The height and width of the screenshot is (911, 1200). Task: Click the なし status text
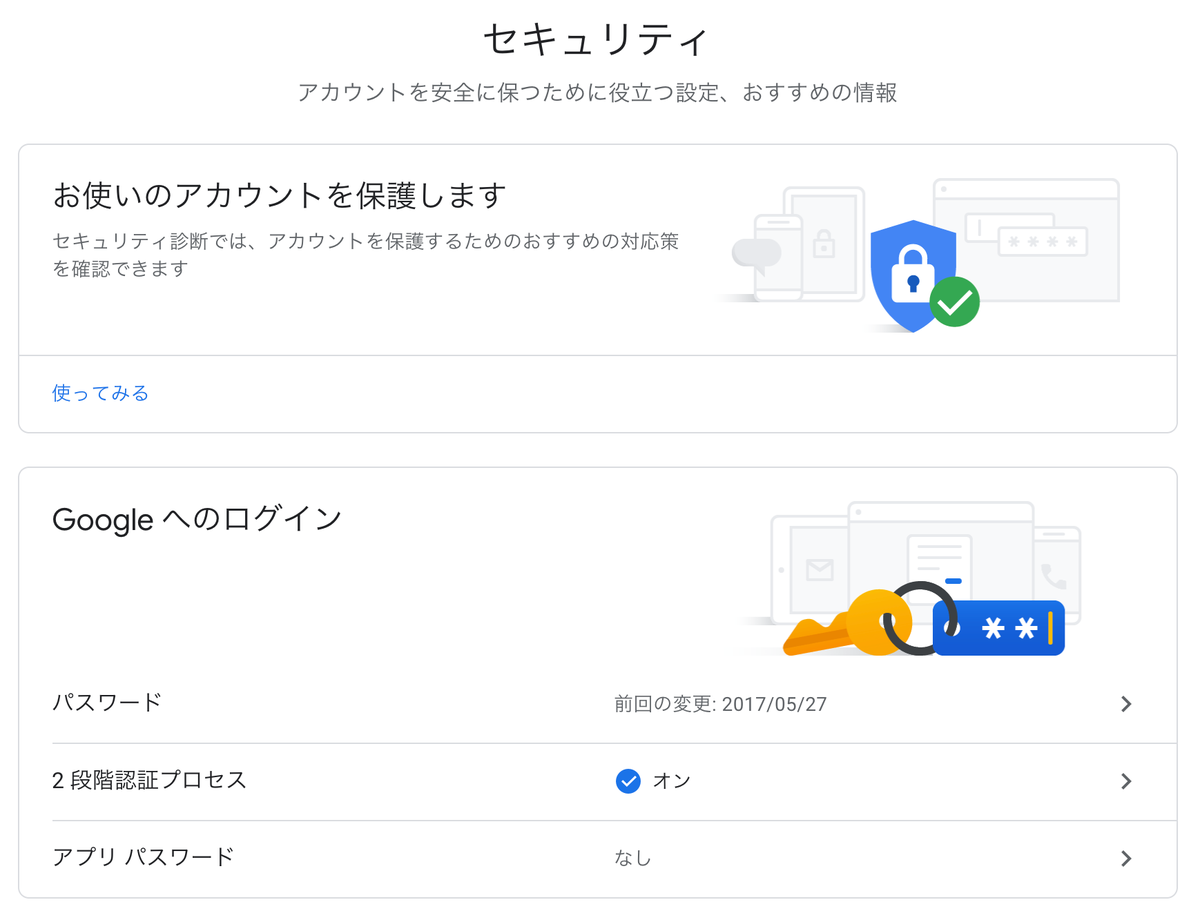point(633,858)
